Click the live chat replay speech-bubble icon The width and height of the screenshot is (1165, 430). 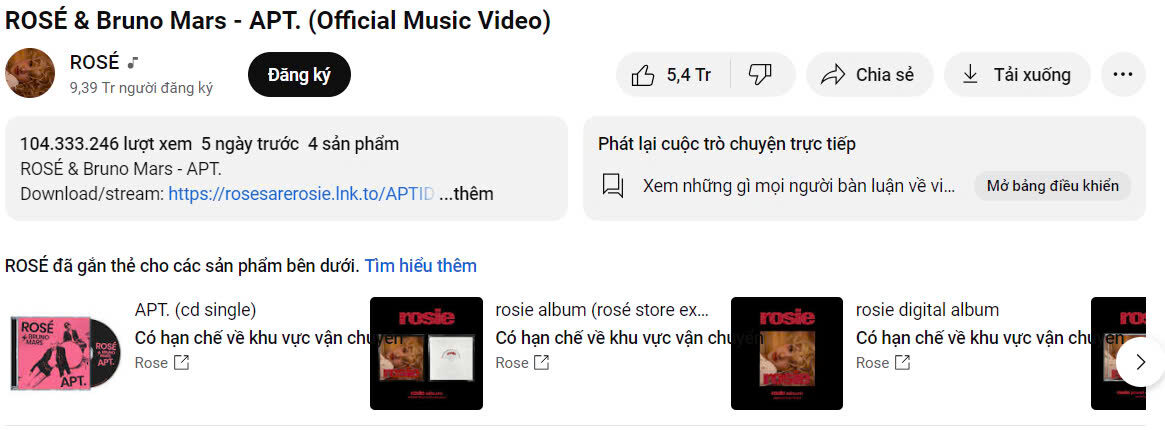click(x=613, y=186)
